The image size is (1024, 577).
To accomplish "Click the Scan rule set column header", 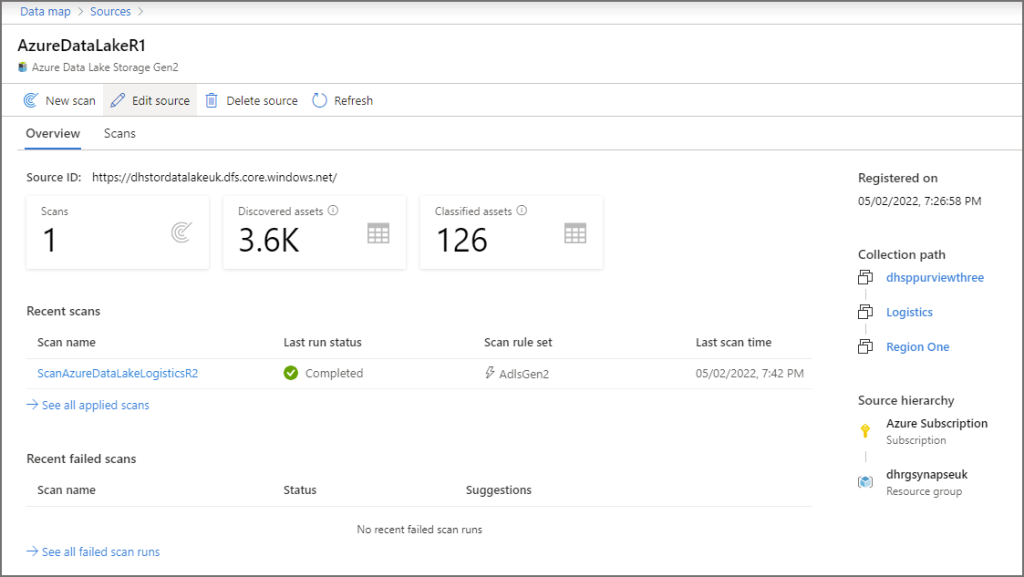I will click(518, 342).
